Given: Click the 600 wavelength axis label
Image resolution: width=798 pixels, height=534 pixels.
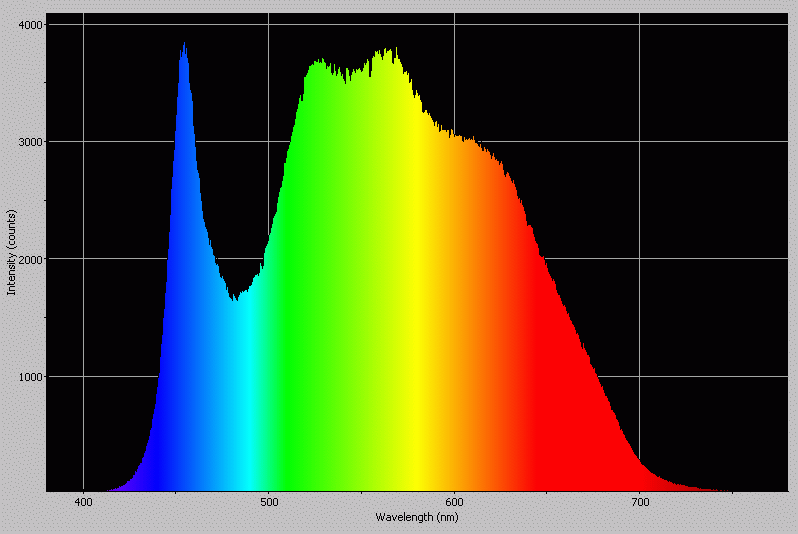Looking at the screenshot, I should point(454,502).
